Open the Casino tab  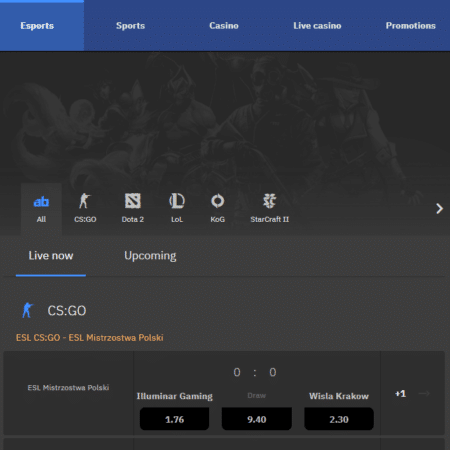224,26
